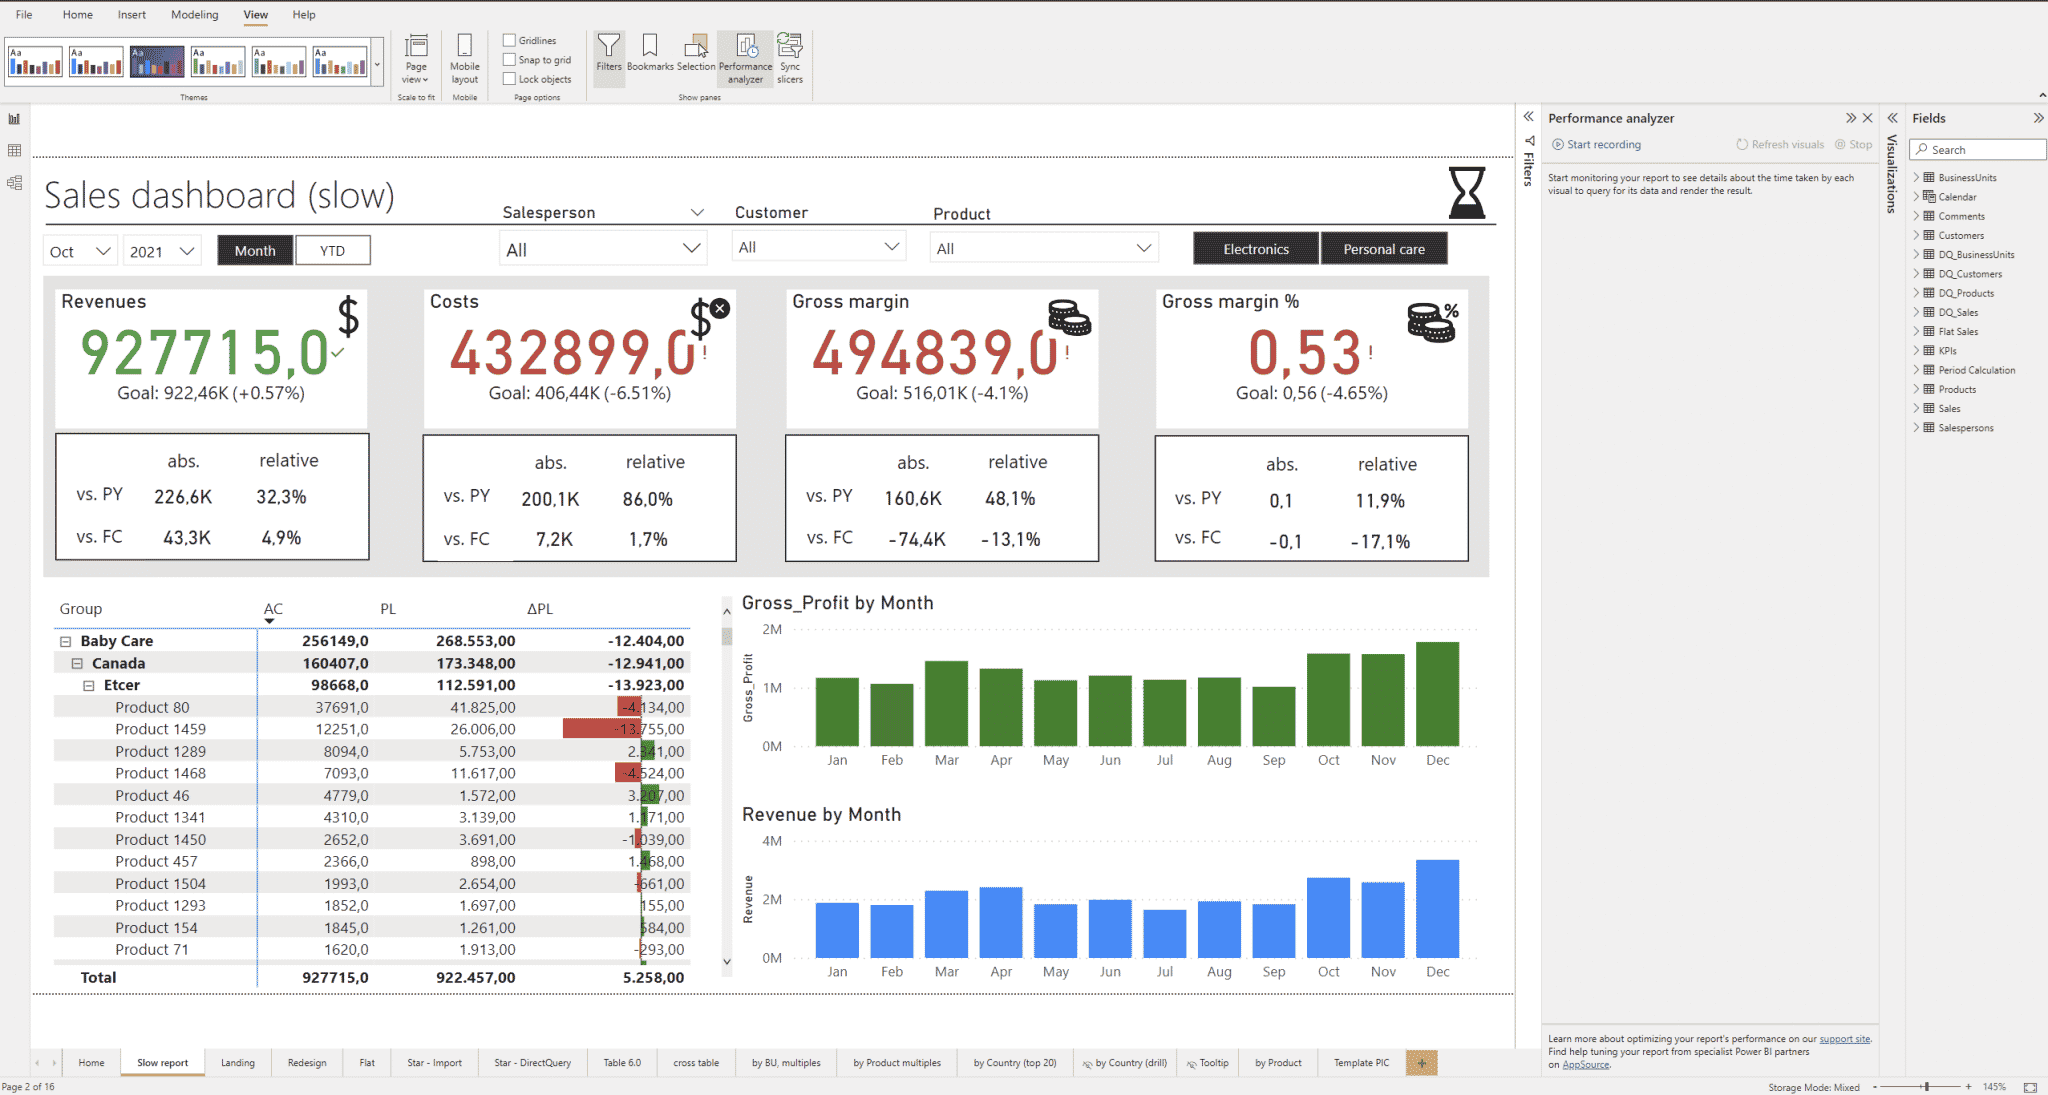Open the year 2021 slicer dropdown

point(186,250)
